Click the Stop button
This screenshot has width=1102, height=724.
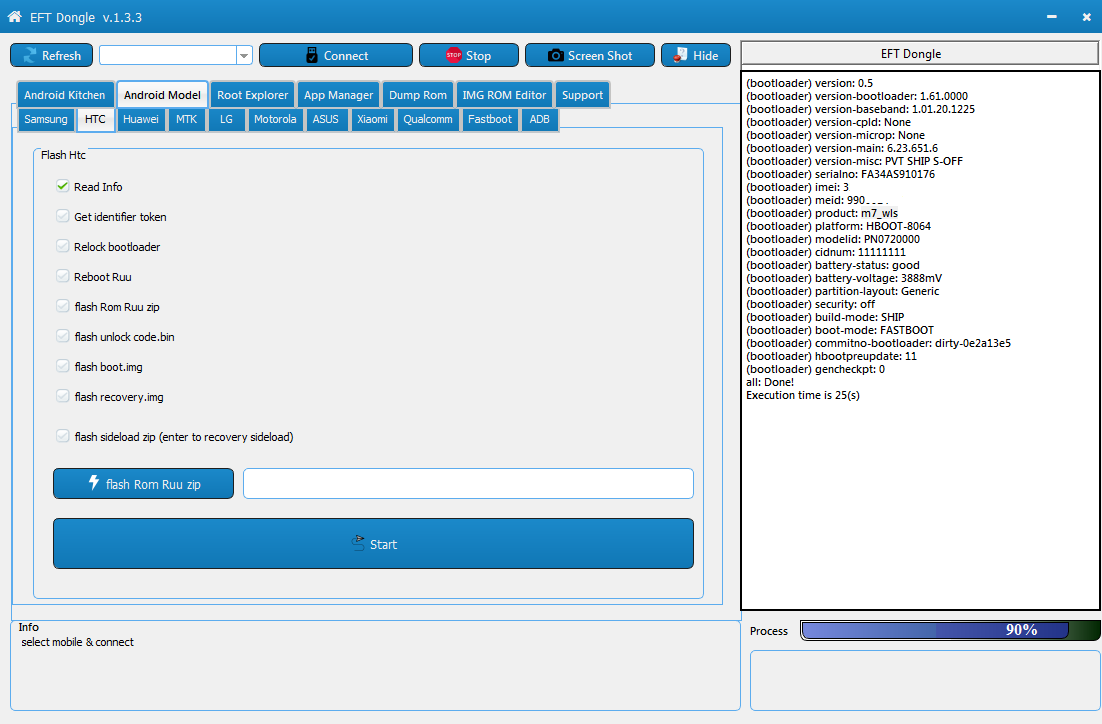tap(469, 56)
